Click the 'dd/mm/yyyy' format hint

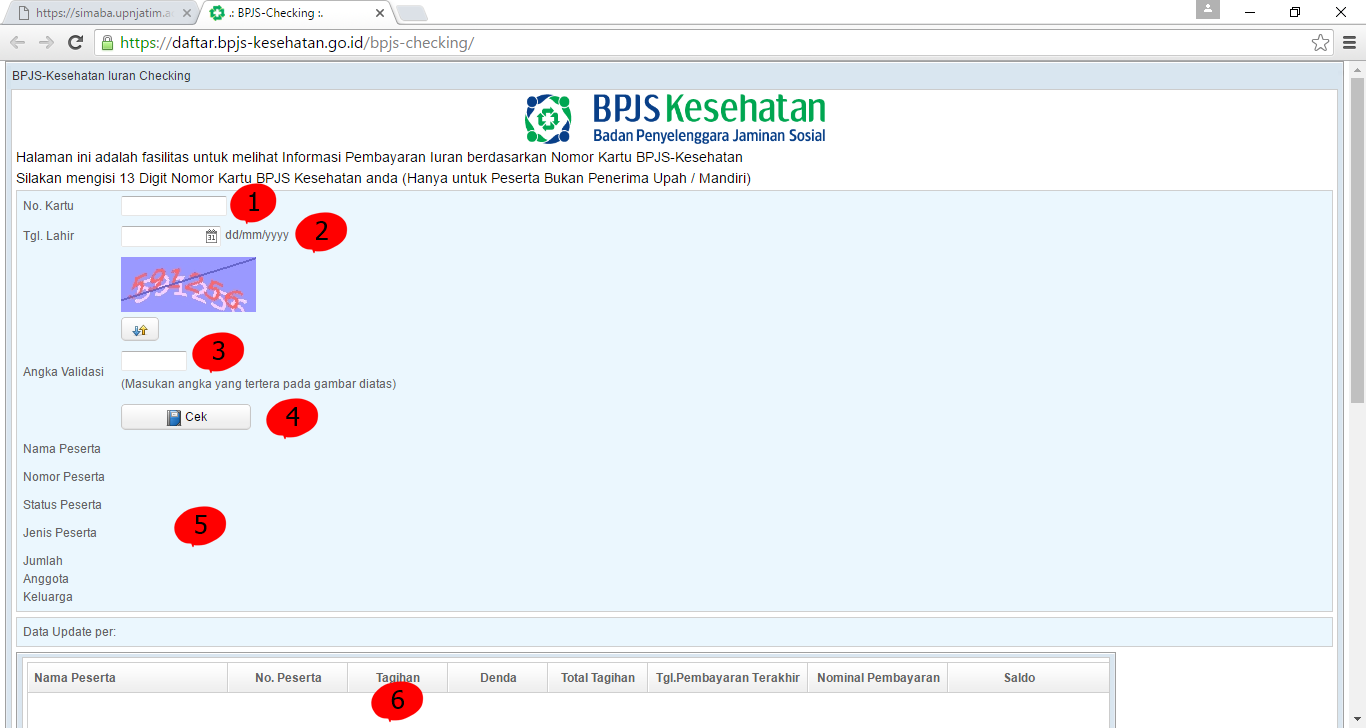pos(257,236)
